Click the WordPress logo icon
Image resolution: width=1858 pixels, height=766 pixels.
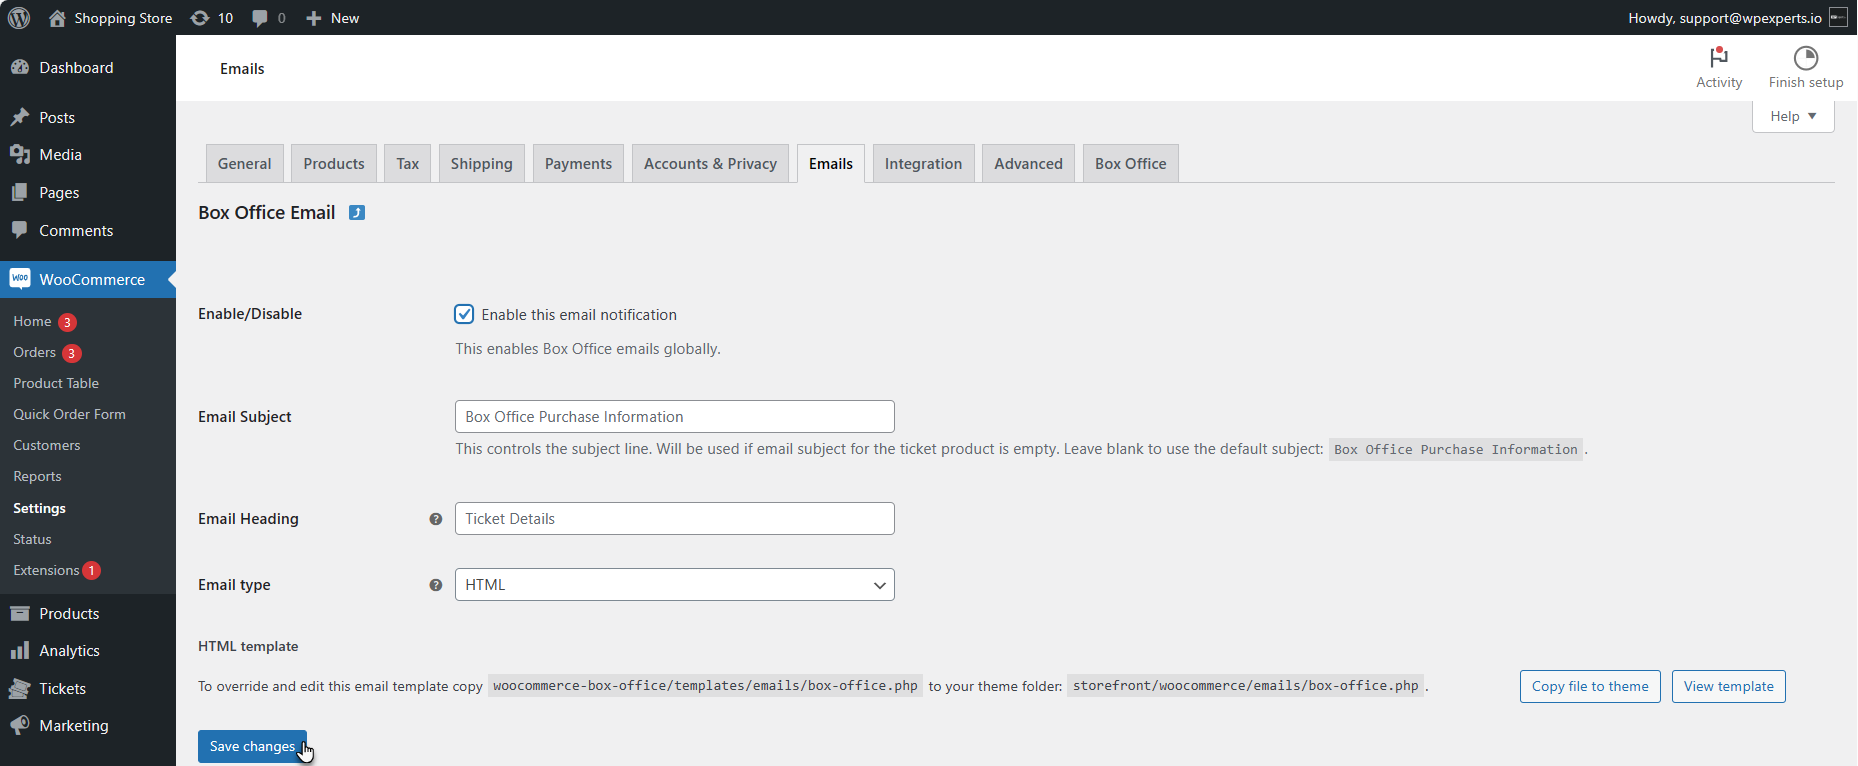tap(19, 18)
